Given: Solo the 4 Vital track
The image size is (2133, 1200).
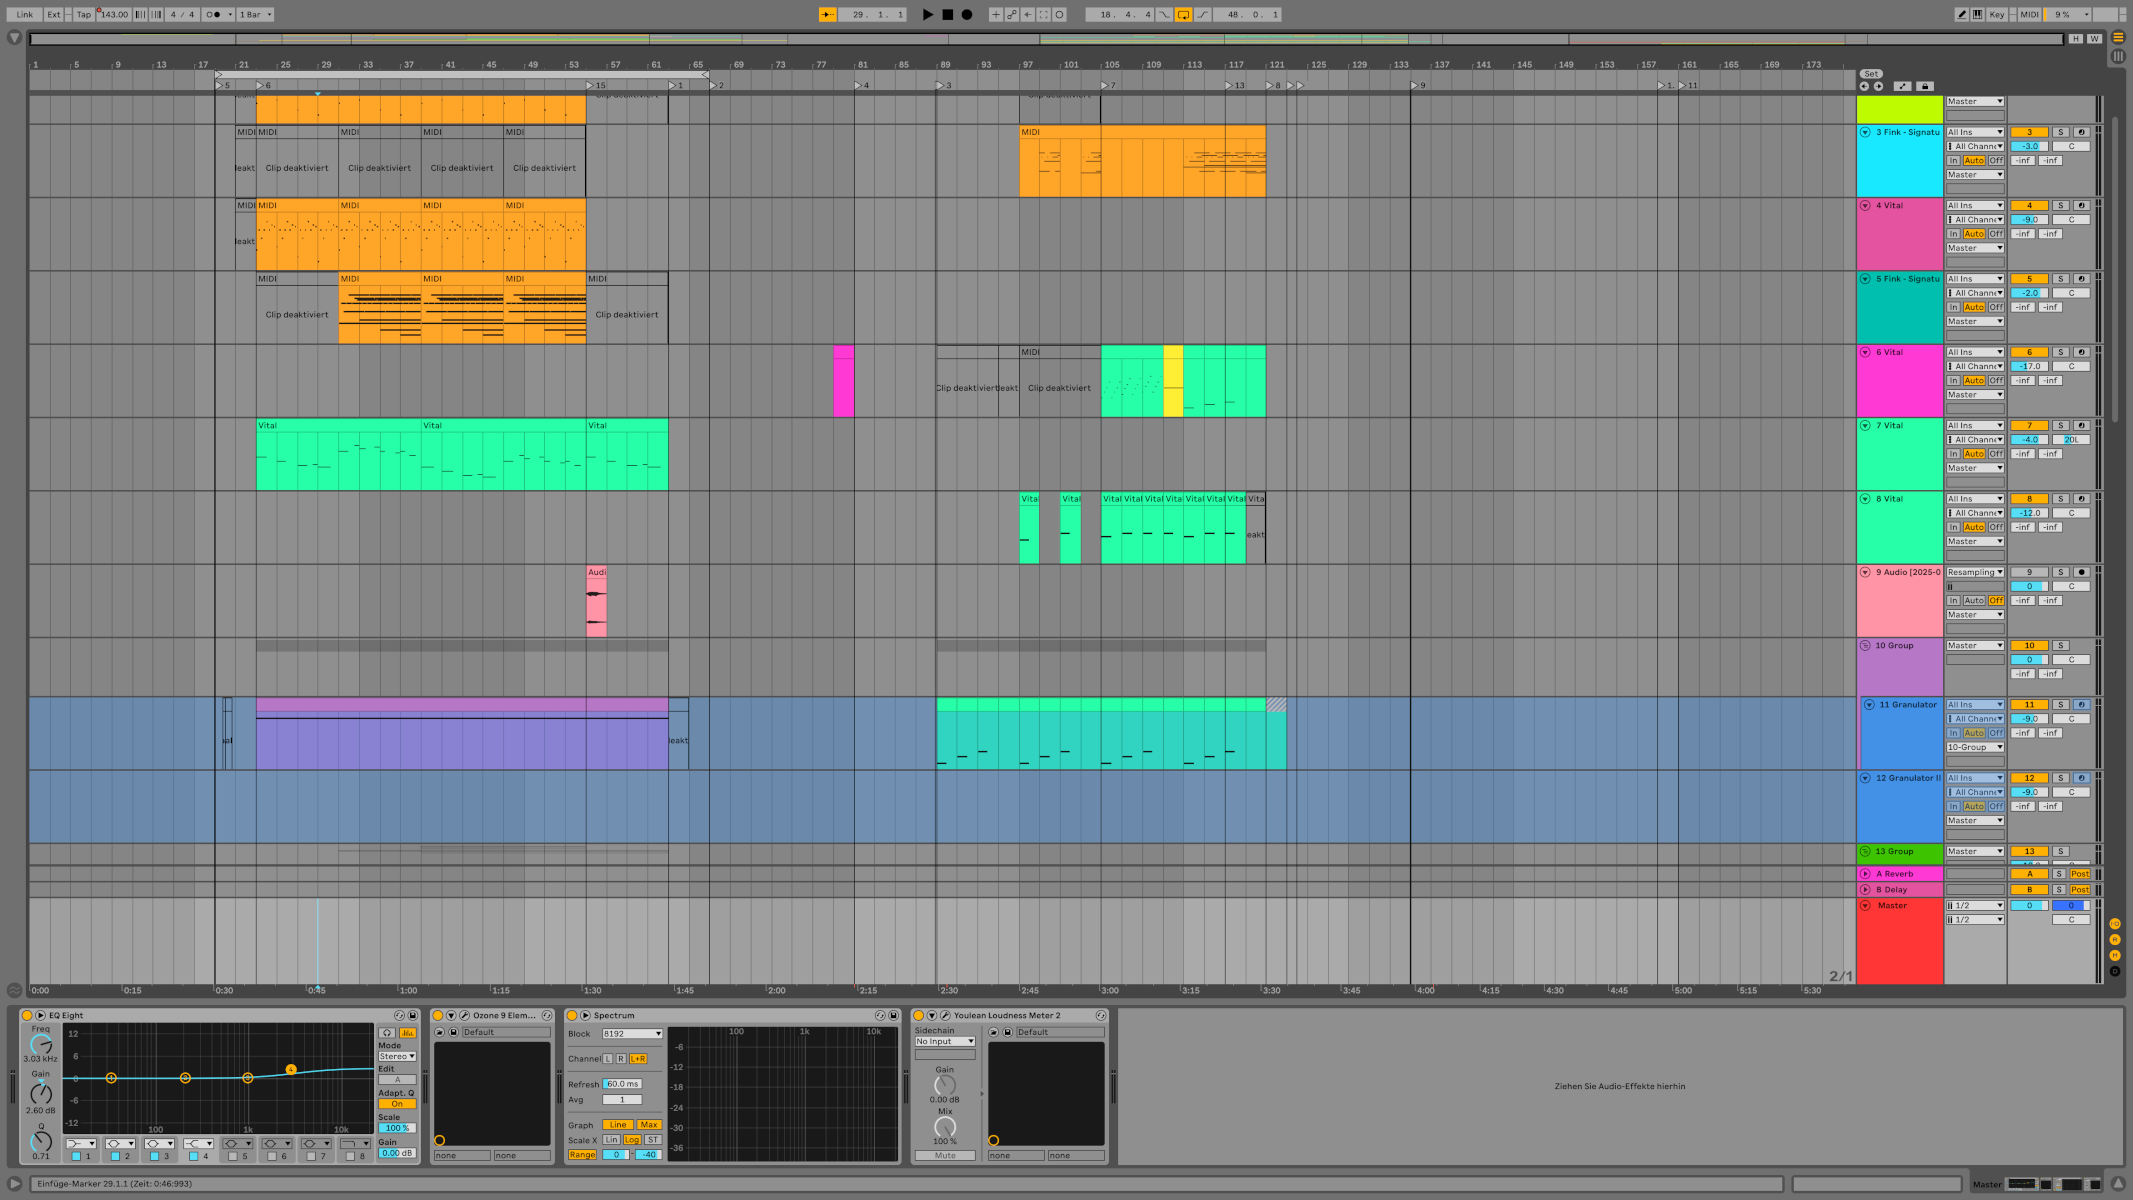Looking at the screenshot, I should [x=2060, y=205].
